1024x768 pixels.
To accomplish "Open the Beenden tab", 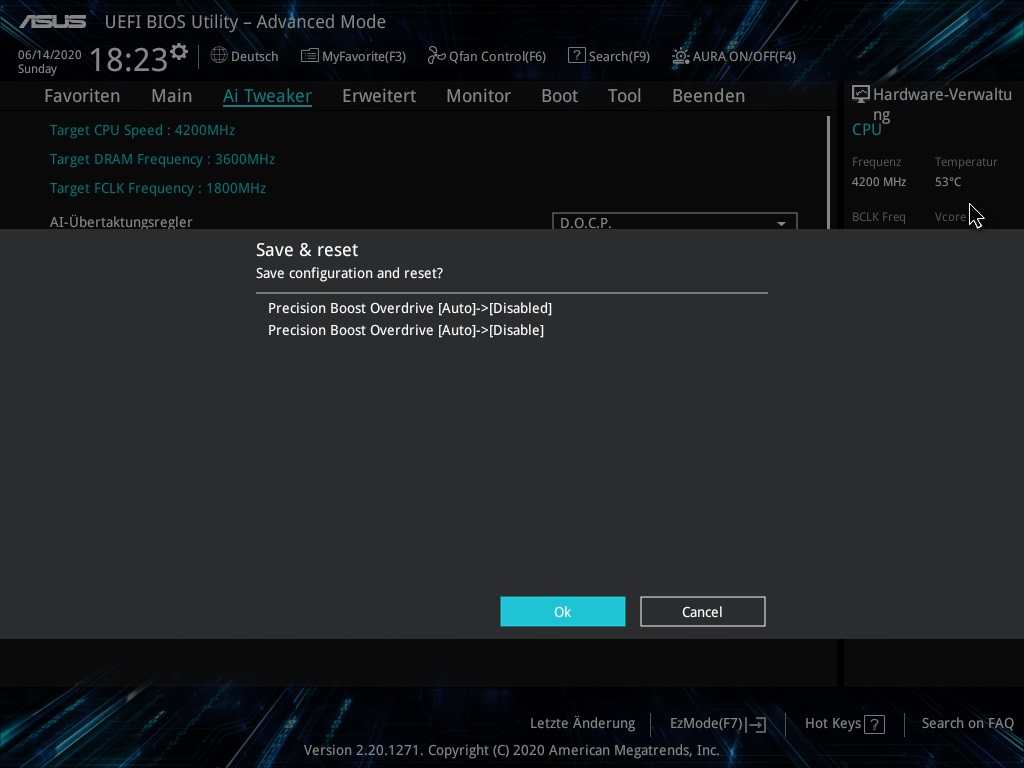I will pyautogui.click(x=709, y=96).
